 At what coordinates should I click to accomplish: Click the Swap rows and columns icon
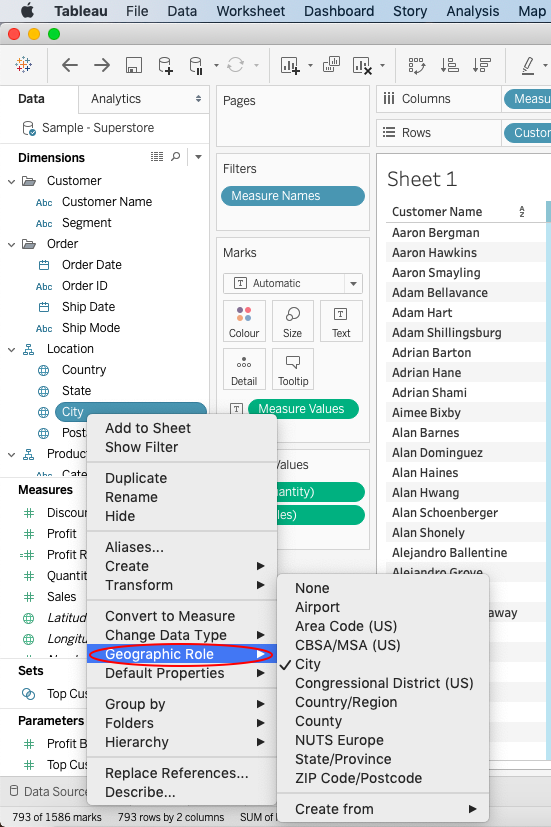(x=417, y=65)
